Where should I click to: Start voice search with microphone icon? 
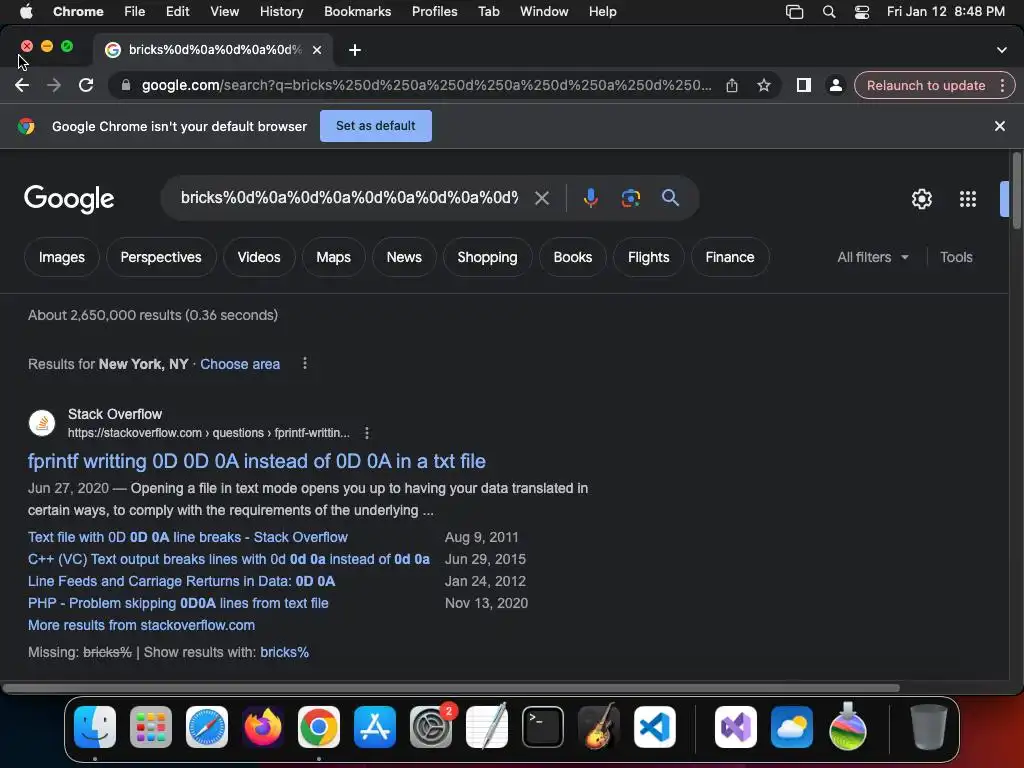click(590, 198)
